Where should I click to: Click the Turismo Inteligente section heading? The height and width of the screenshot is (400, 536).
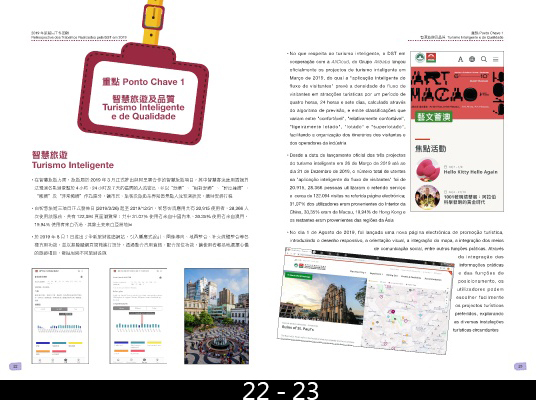pos(73,165)
